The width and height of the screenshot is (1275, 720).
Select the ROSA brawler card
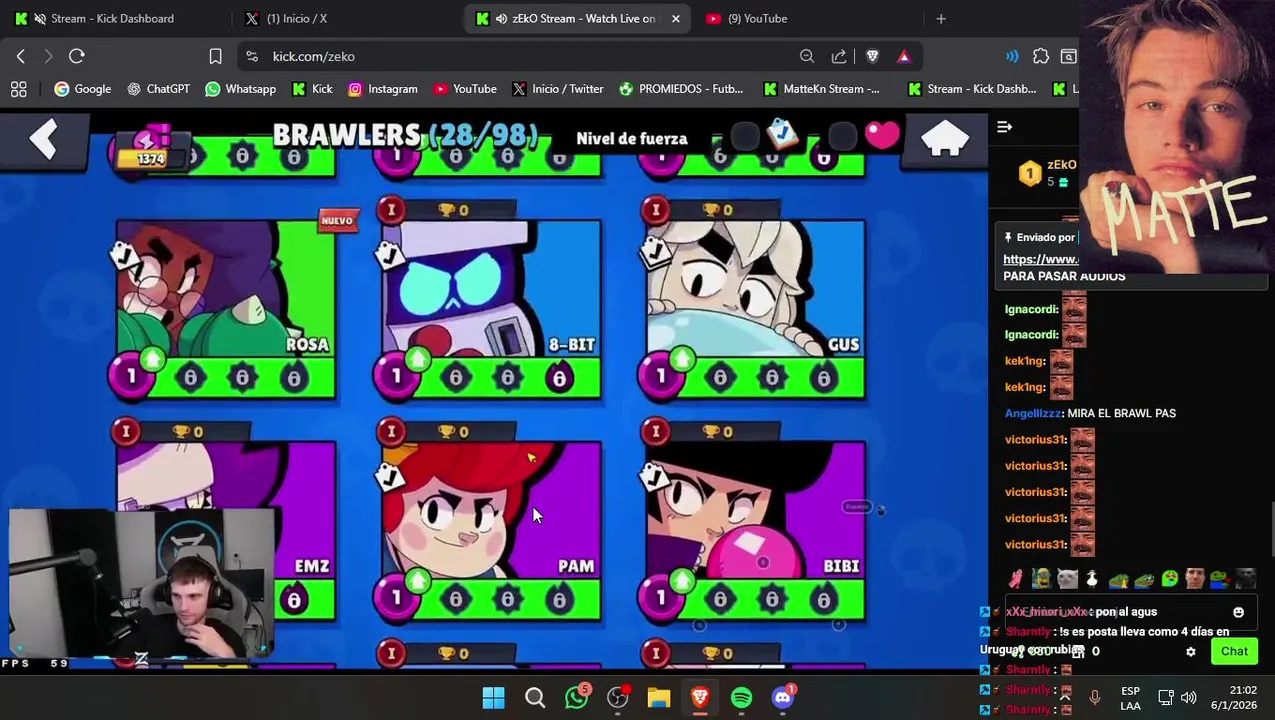pyautogui.click(x=226, y=310)
